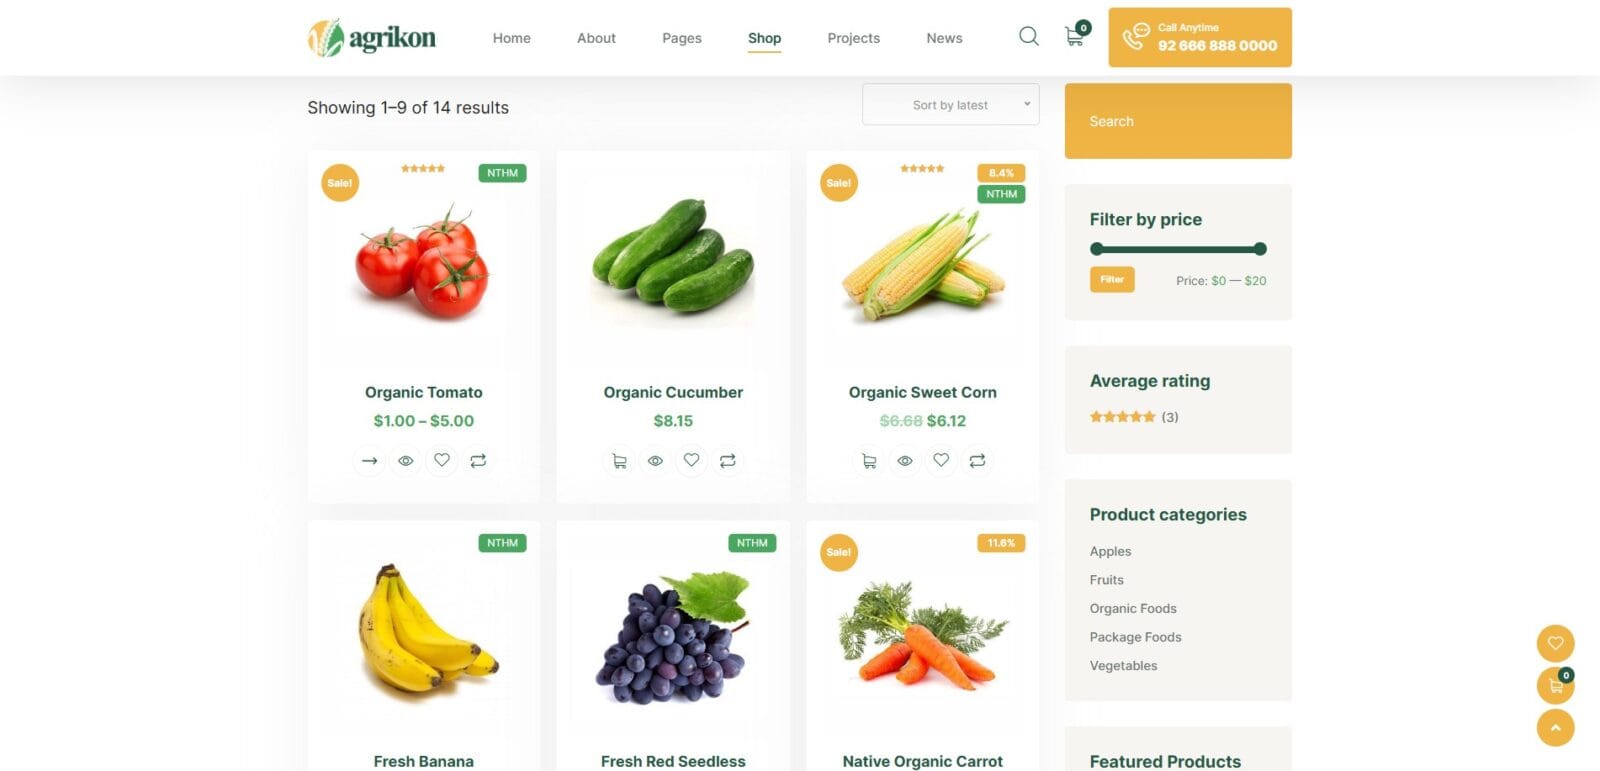Open the Sort by latest dropdown
Screen dimensions: 1600x771
(x=950, y=104)
